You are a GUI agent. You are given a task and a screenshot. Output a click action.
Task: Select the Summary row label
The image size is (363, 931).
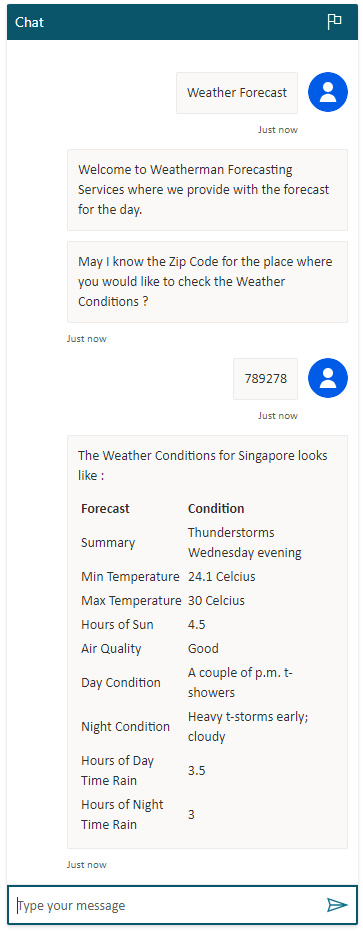pos(108,543)
